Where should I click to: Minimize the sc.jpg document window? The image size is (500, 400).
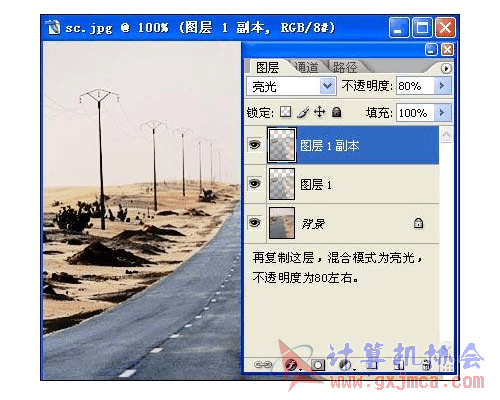click(399, 27)
